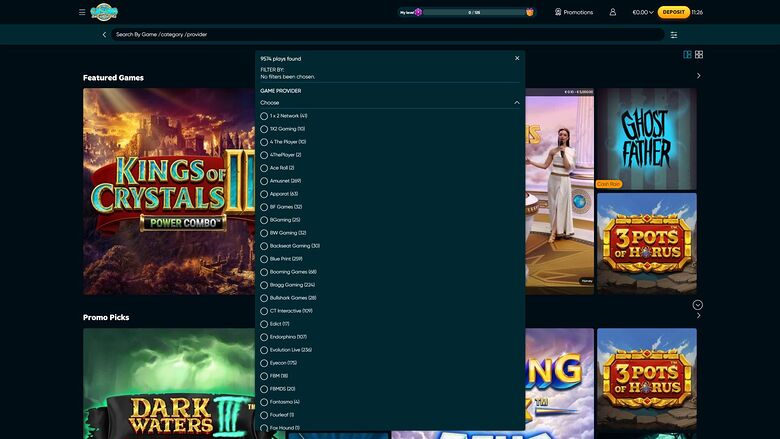
Task: Select 4ThePlayer provider
Action: click(x=281, y=155)
